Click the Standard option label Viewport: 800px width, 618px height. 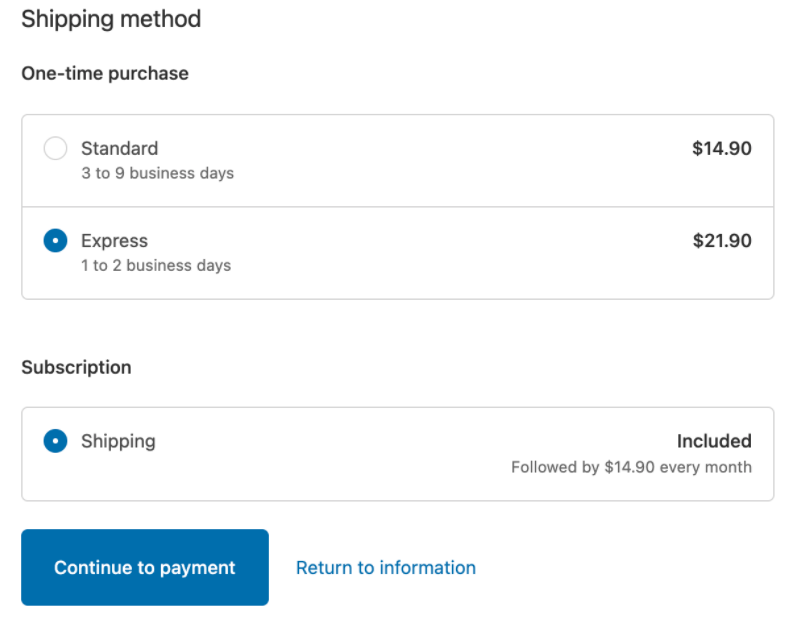pos(119,149)
